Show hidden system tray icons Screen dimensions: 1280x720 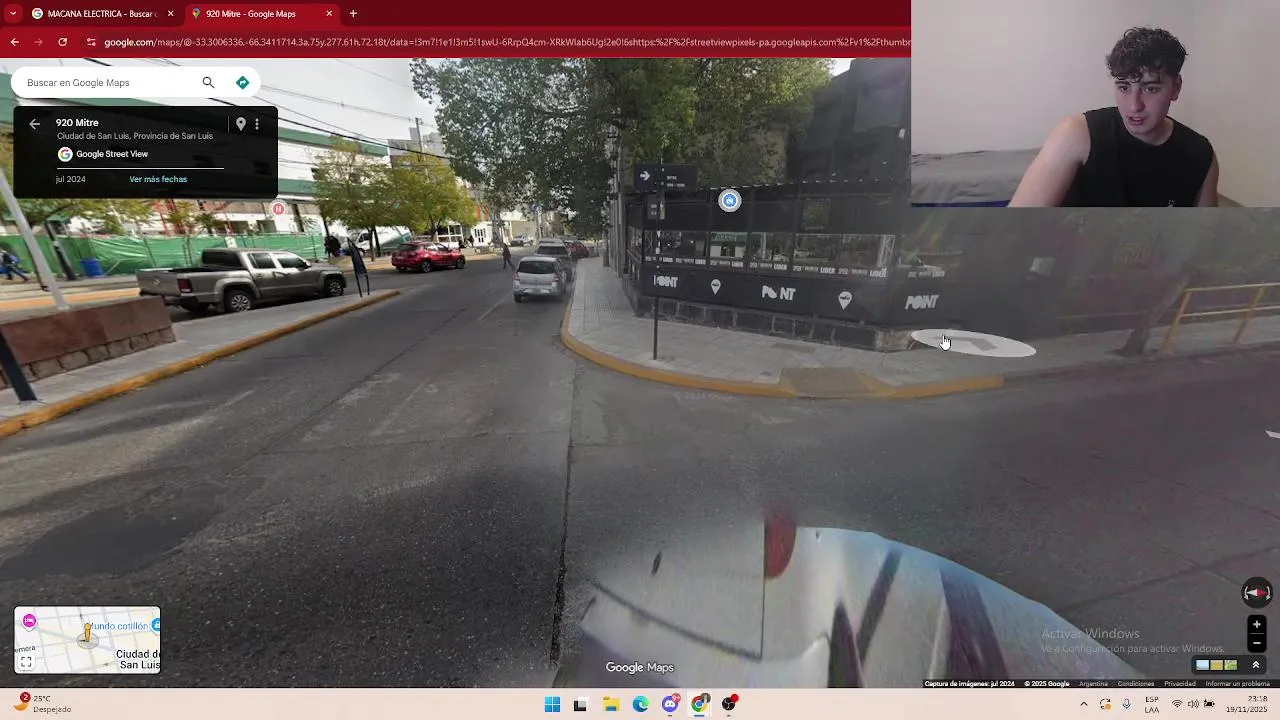[x=1084, y=704]
